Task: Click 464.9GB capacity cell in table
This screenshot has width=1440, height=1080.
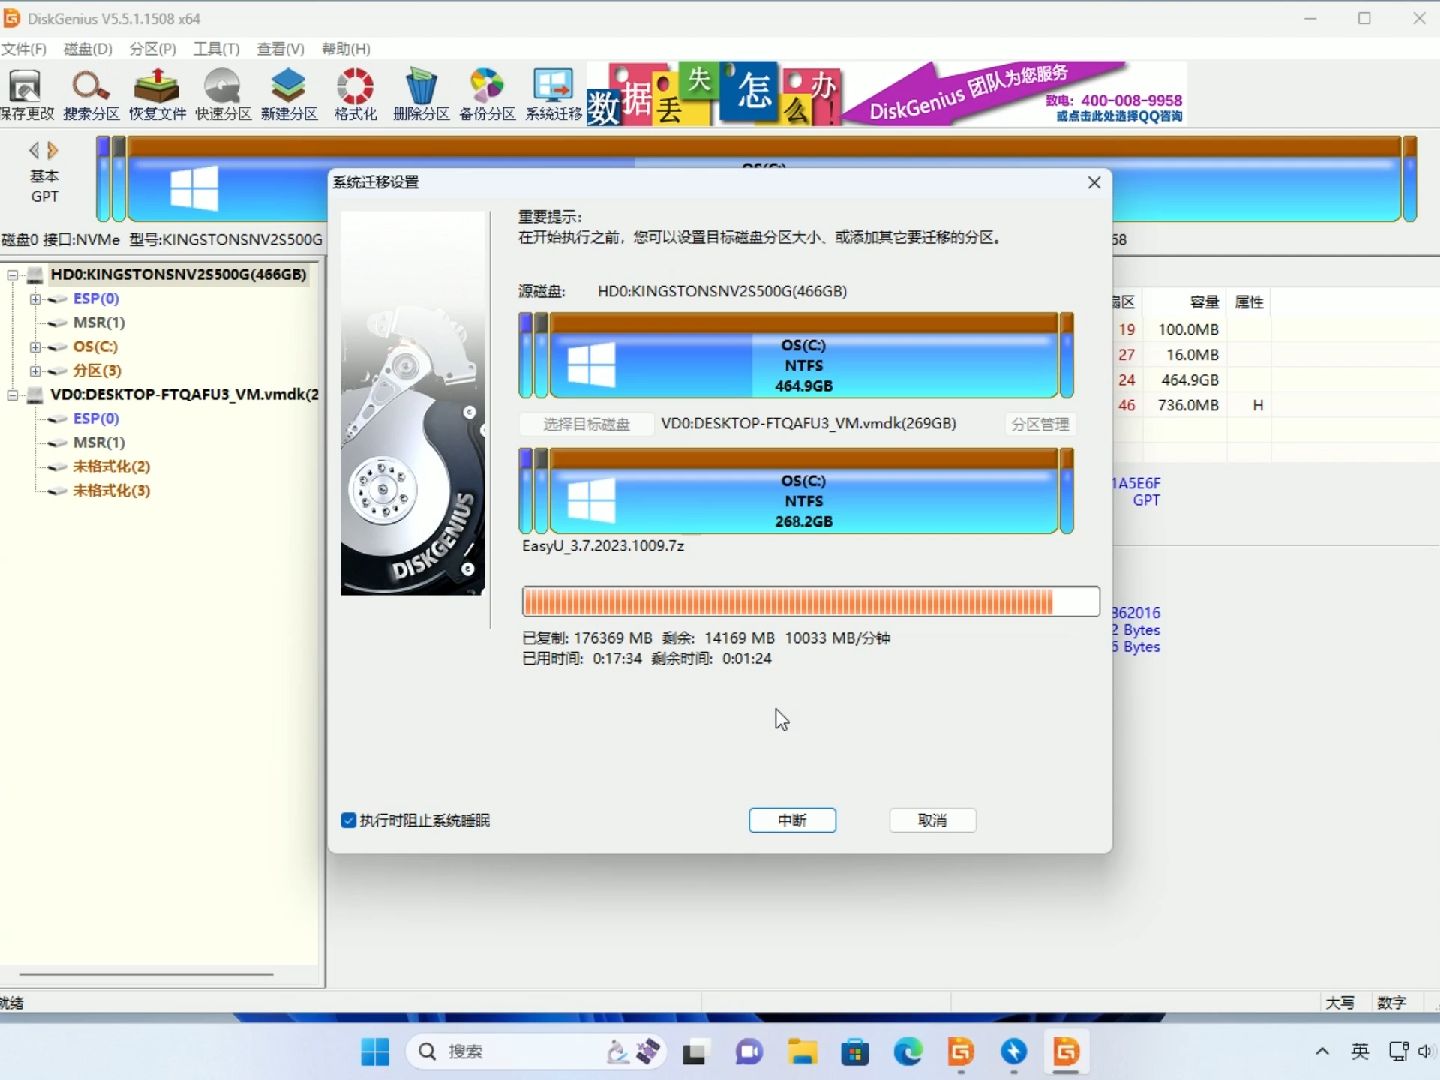Action: (1189, 380)
